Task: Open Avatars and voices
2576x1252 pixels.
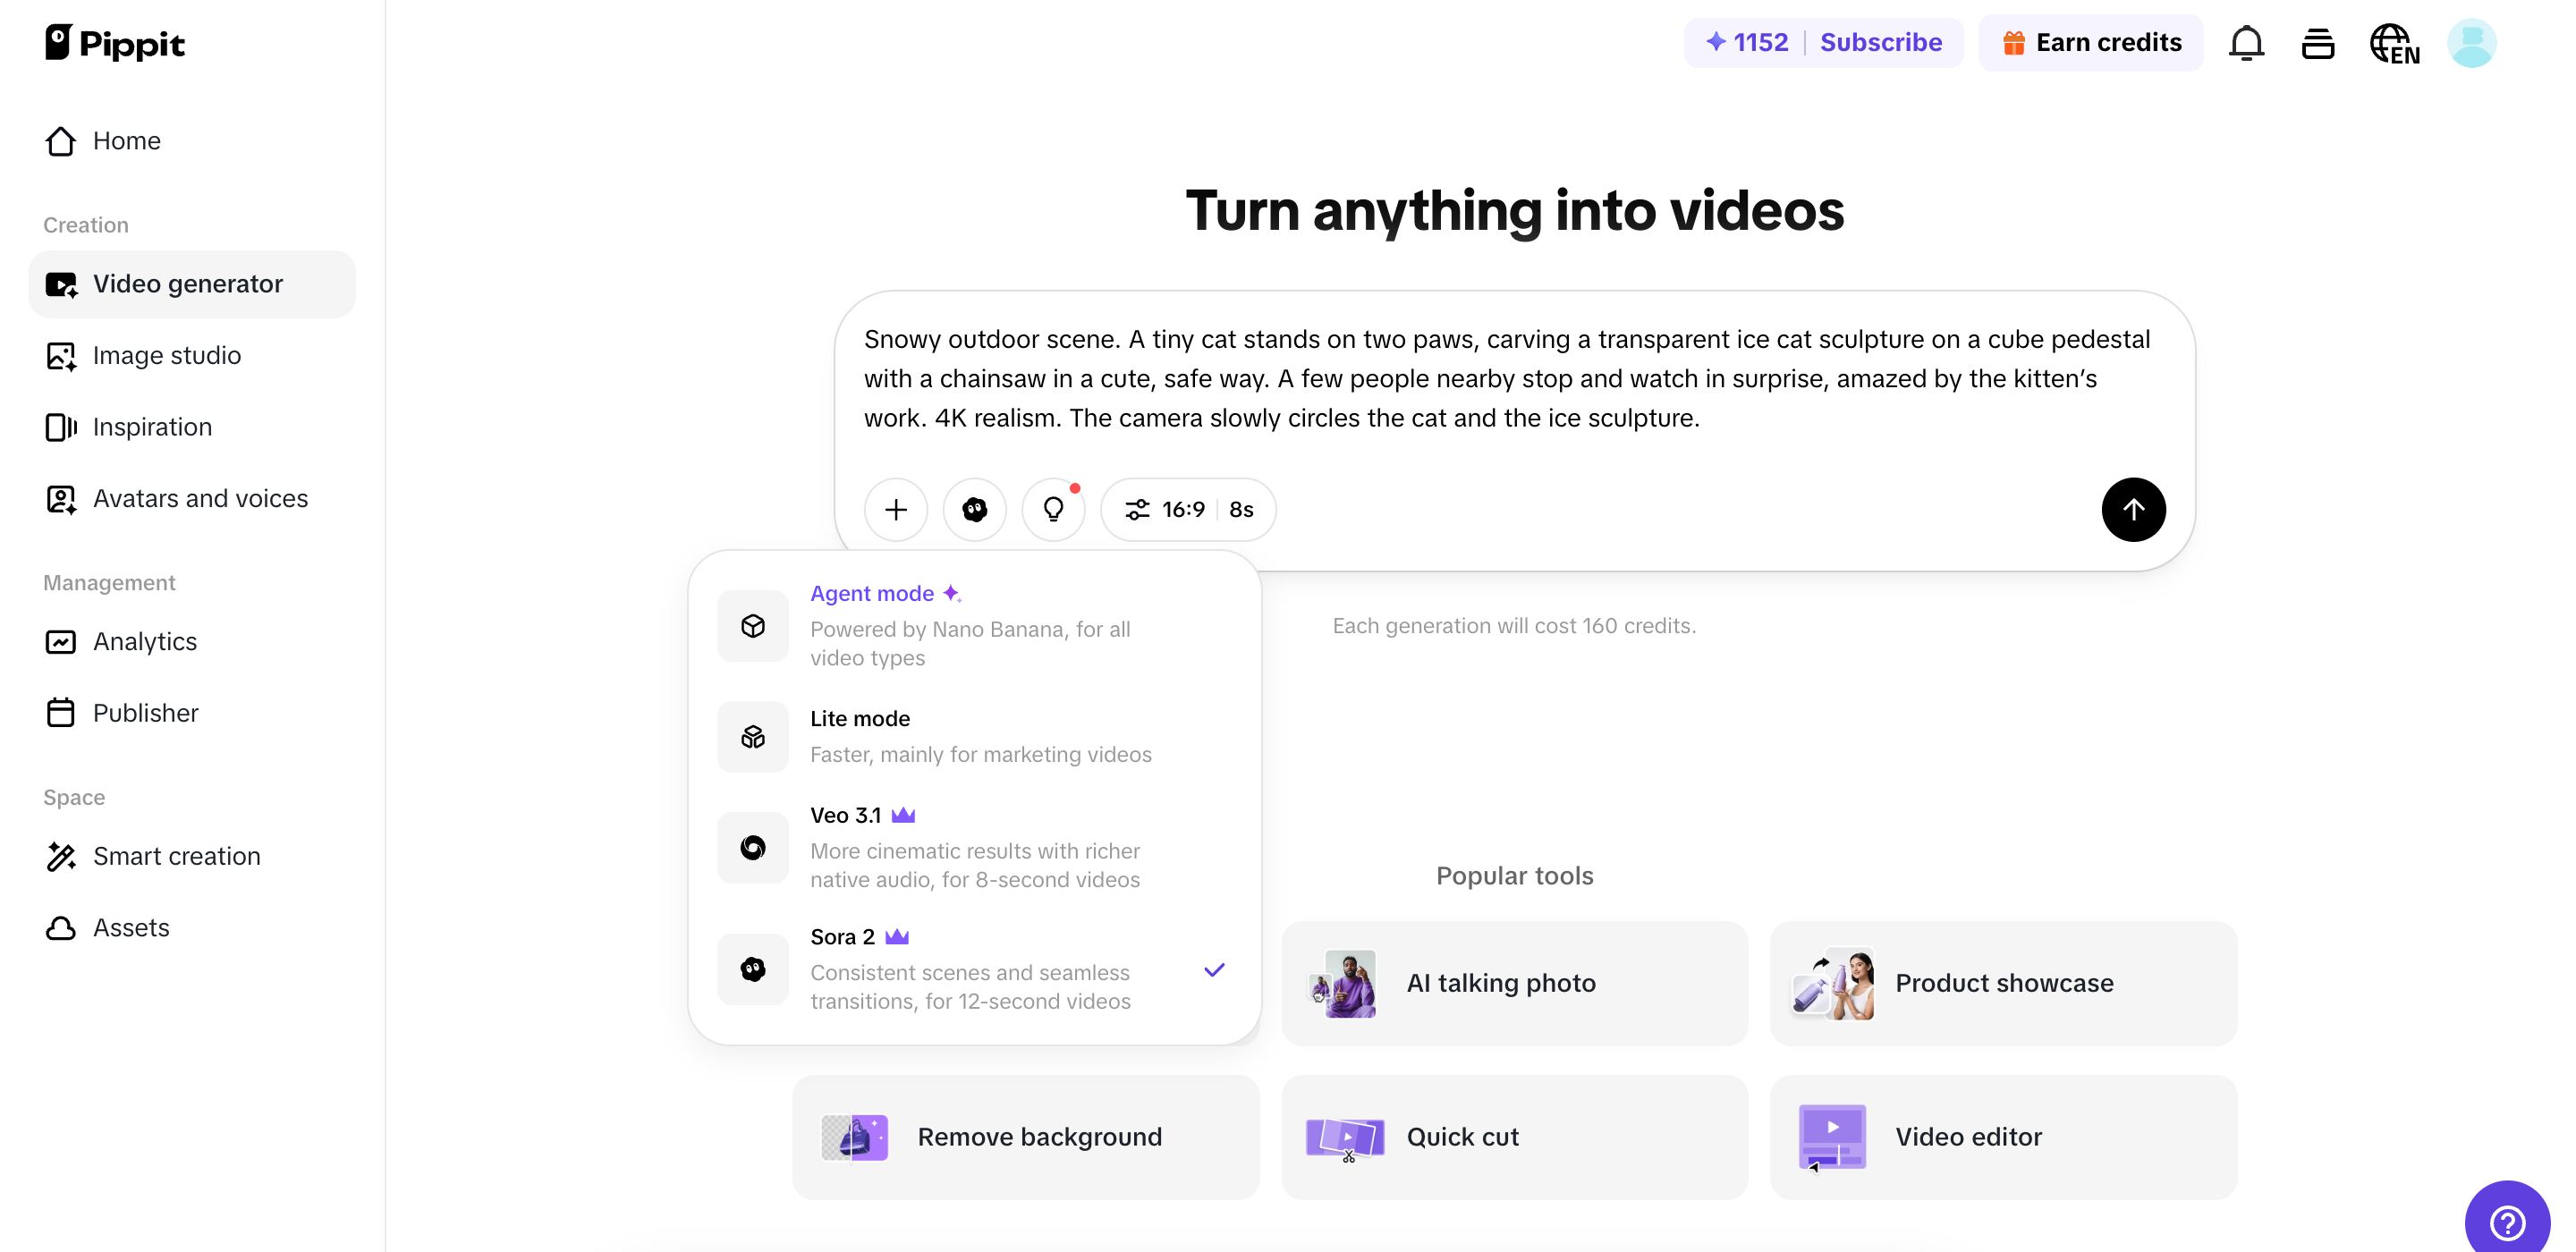Action: pos(200,499)
